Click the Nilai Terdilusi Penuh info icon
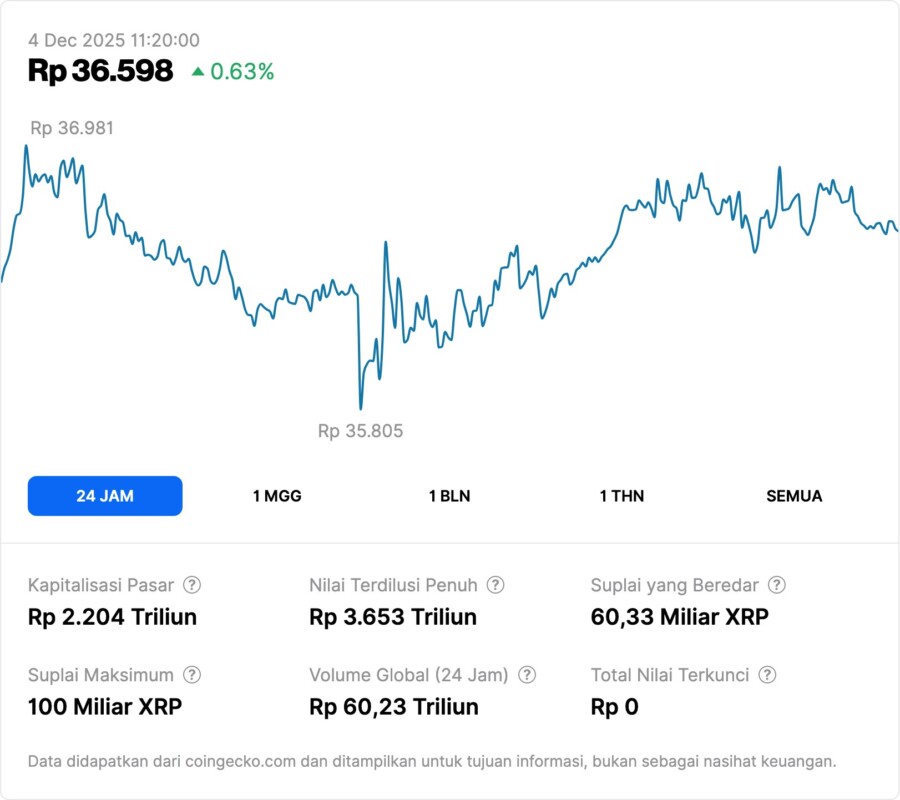The image size is (900, 800). (495, 585)
